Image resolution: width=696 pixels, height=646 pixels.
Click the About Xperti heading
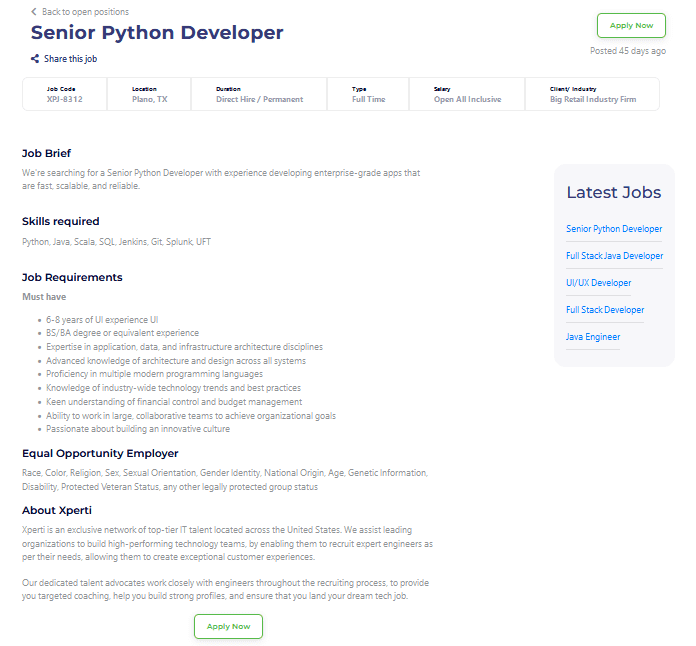pos(57,511)
